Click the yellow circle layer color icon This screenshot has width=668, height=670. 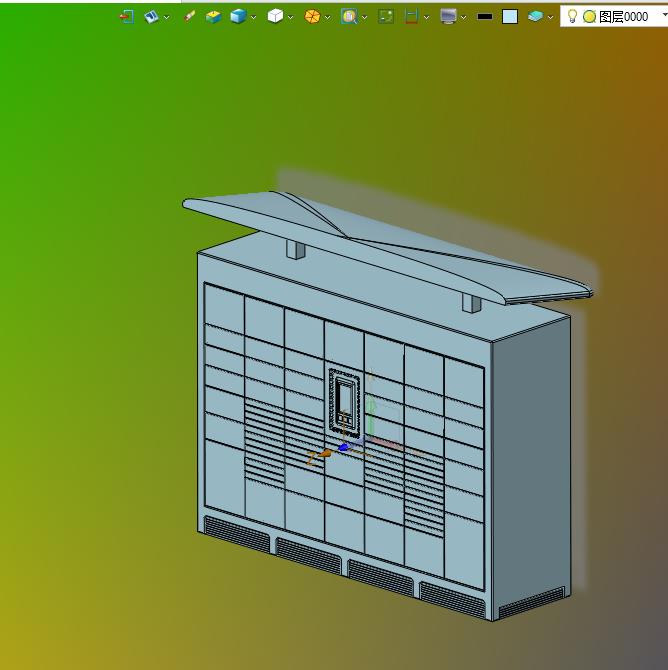pos(589,17)
